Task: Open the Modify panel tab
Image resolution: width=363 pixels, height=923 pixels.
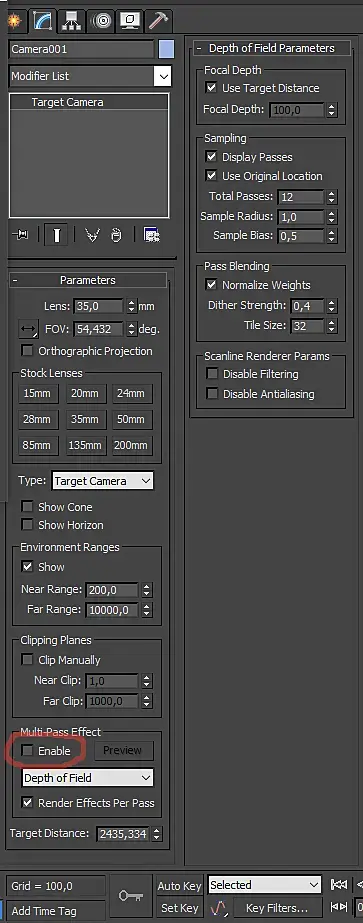Action: [x=43, y=21]
